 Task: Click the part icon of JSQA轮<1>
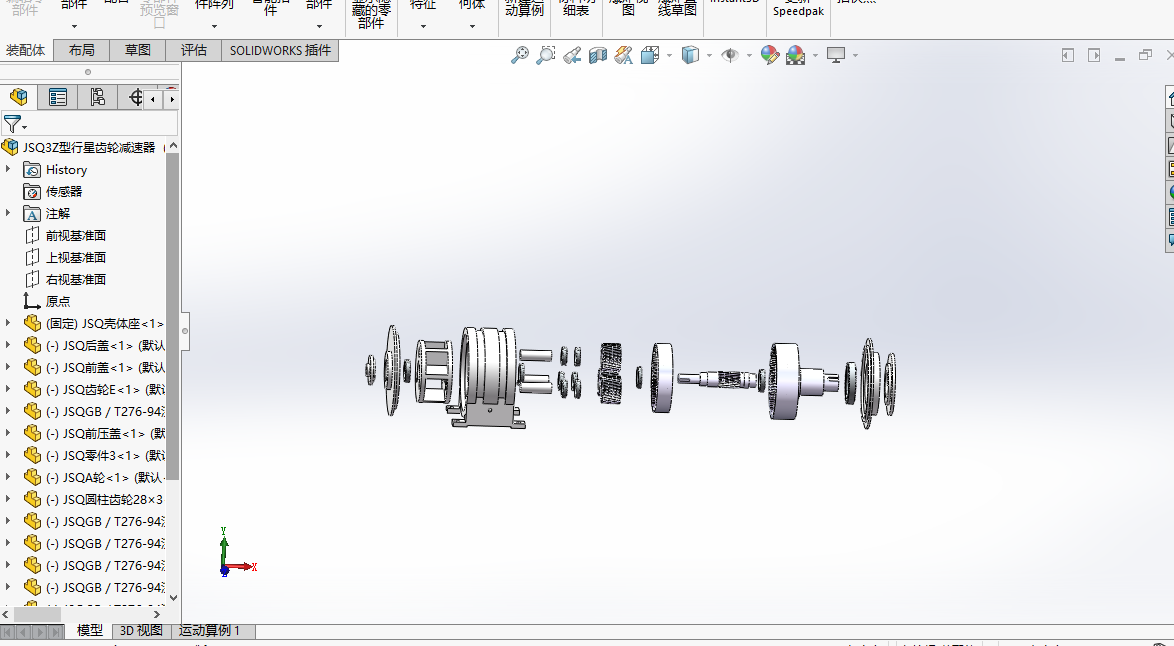[32, 477]
